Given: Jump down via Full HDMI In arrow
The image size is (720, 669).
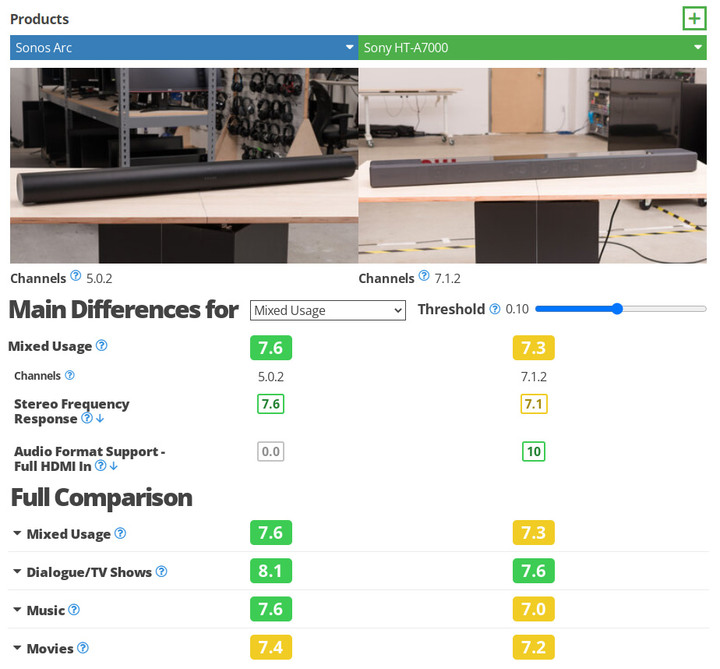Looking at the screenshot, I should pyautogui.click(x=113, y=466).
